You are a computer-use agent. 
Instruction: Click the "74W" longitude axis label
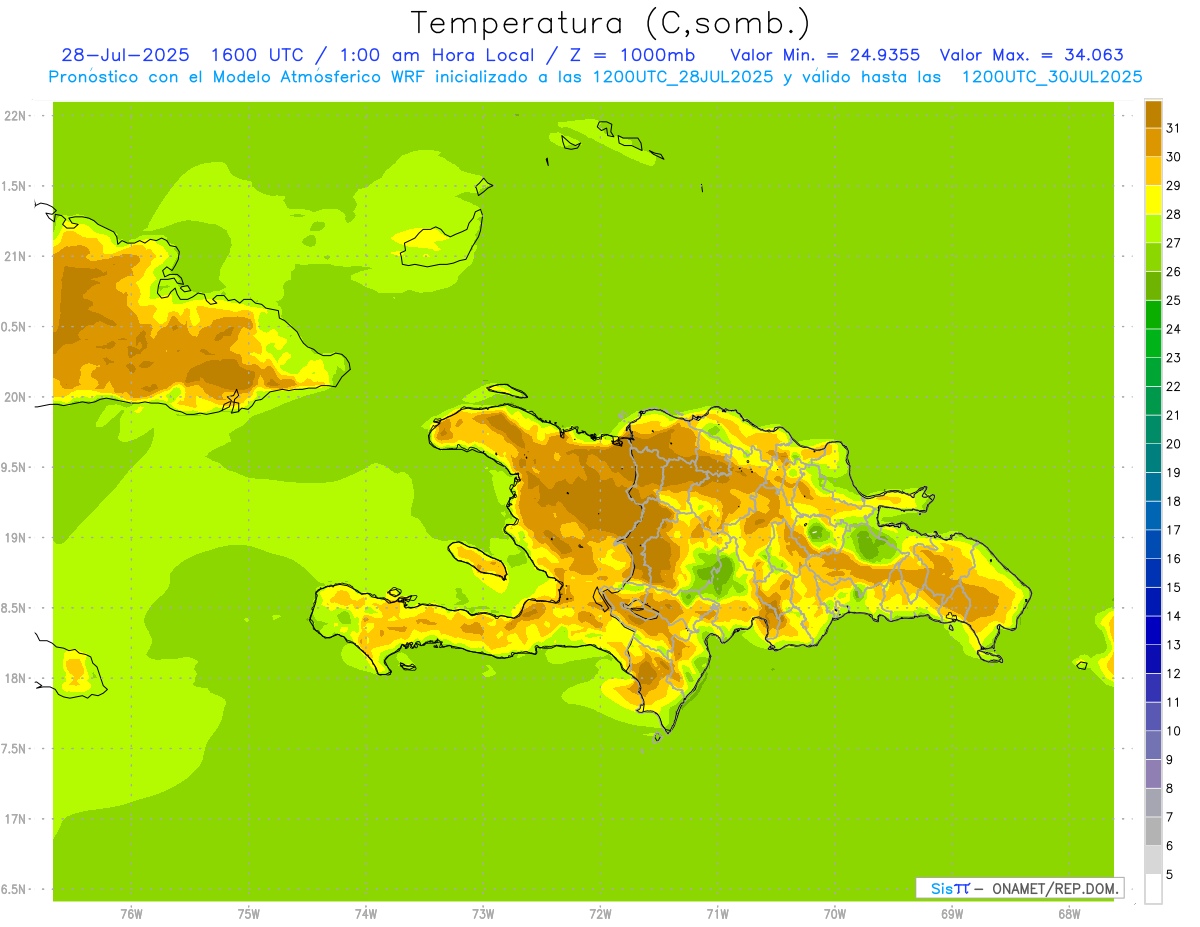pos(366,914)
